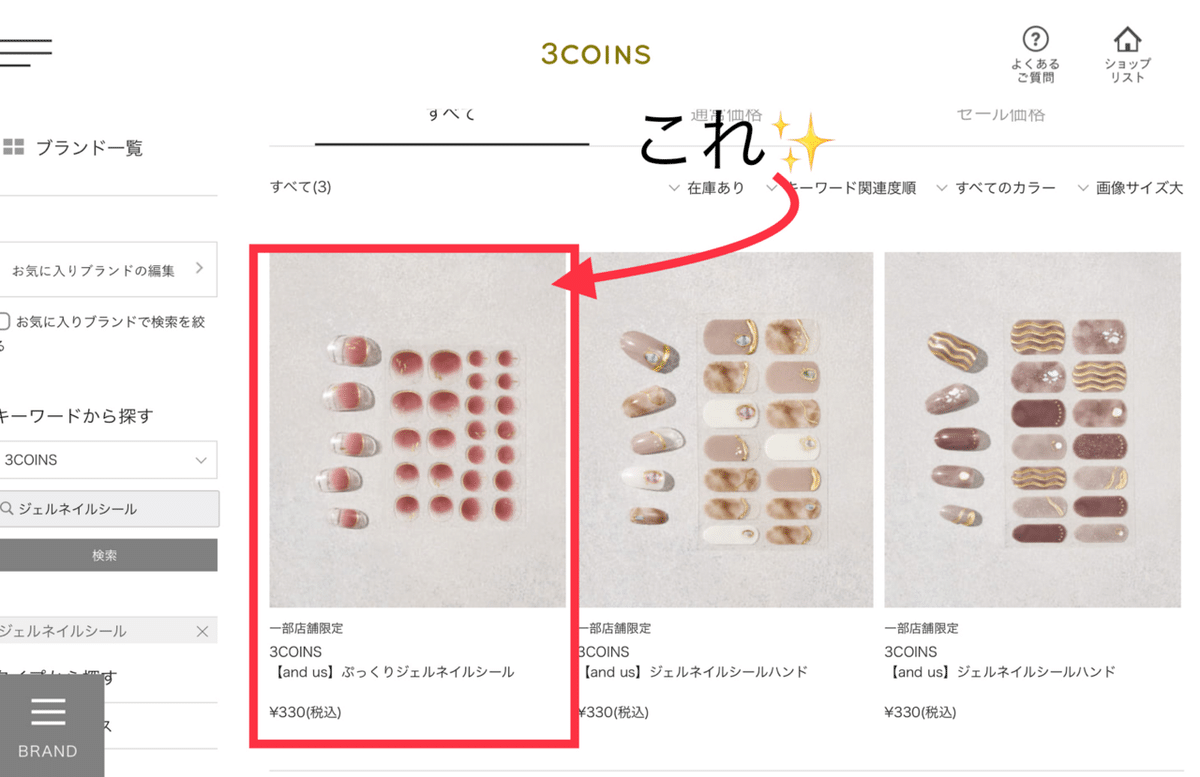The height and width of the screenshot is (777, 1200).
Task: Open the よくあるご質問 help icon
Action: coord(1035,39)
